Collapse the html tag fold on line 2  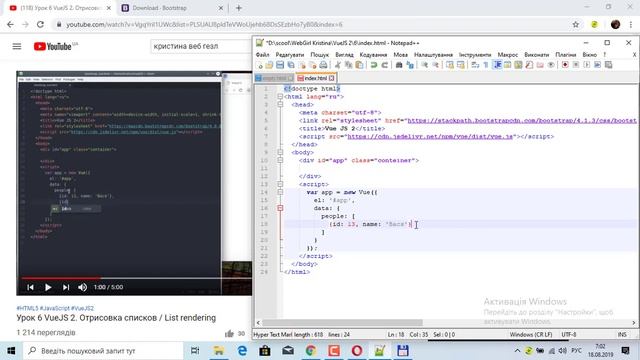pos(280,97)
